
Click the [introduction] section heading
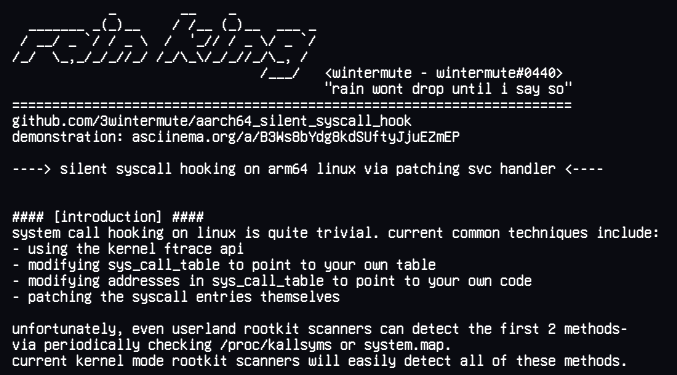pyautogui.click(x=108, y=217)
